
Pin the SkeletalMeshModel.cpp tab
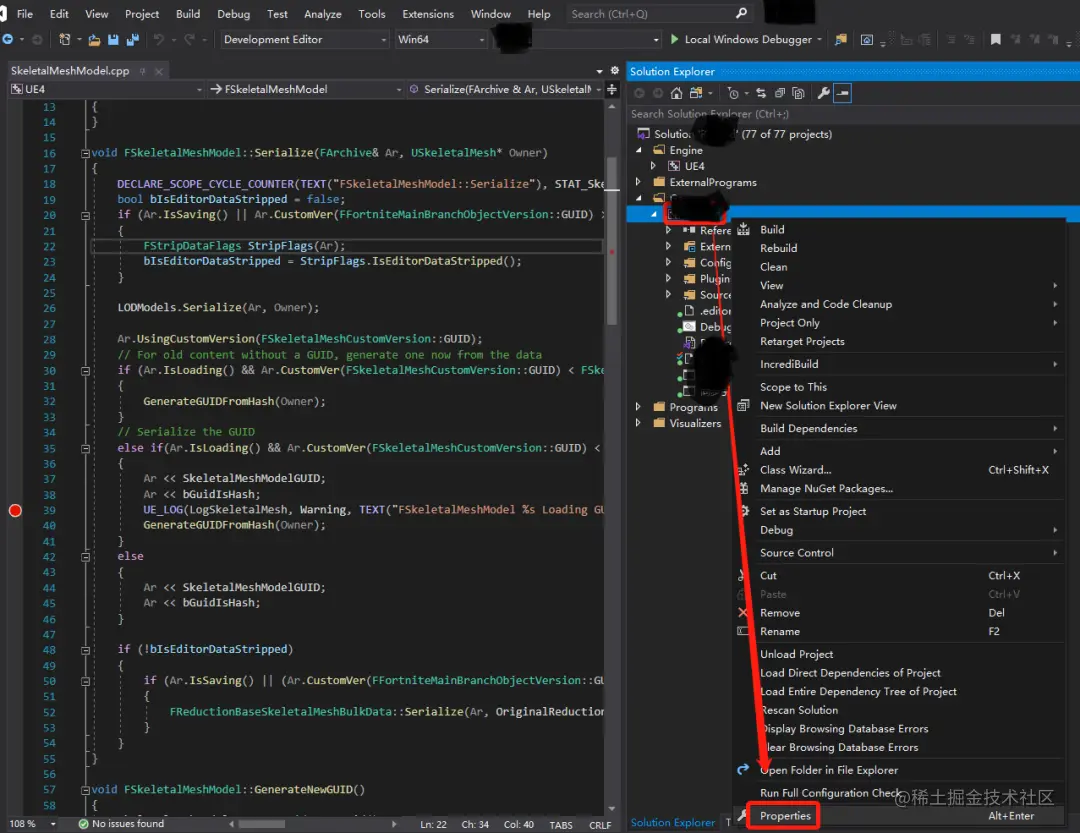[143, 71]
